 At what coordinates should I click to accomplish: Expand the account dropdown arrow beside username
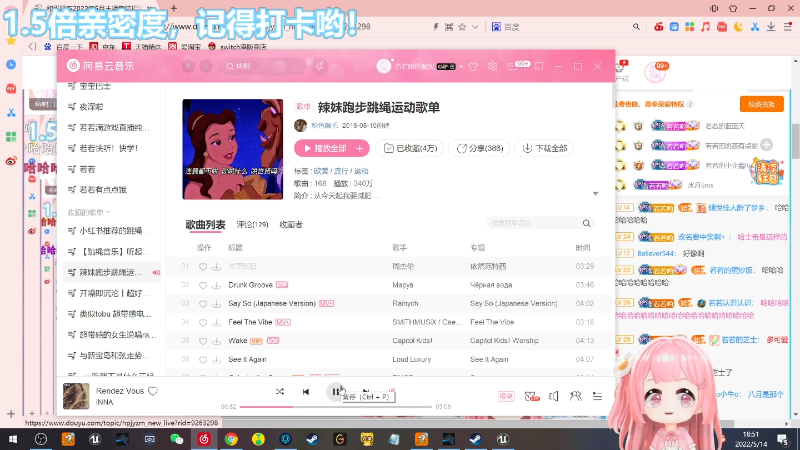461,67
